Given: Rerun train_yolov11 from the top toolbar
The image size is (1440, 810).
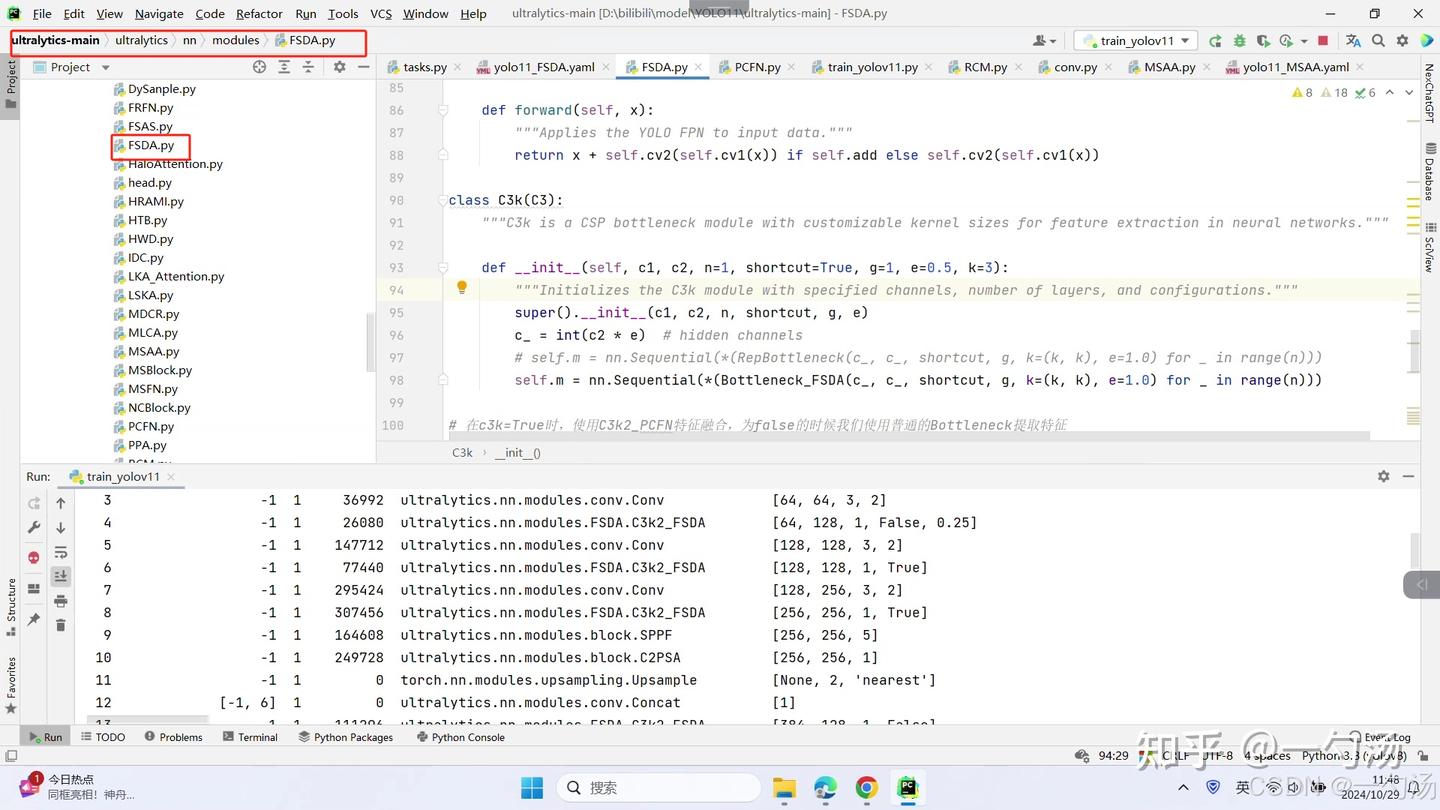Looking at the screenshot, I should tap(1215, 41).
